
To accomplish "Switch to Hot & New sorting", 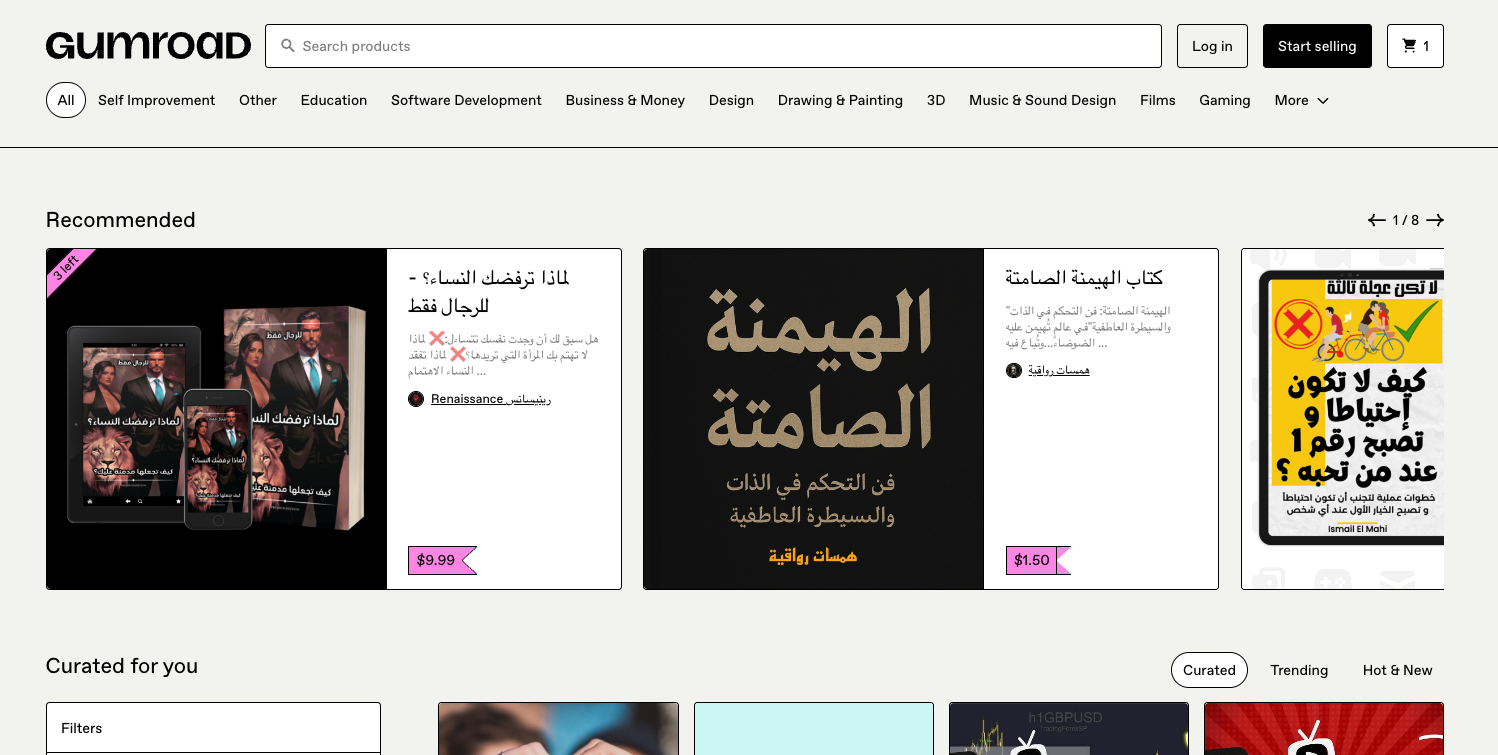I will point(1397,670).
